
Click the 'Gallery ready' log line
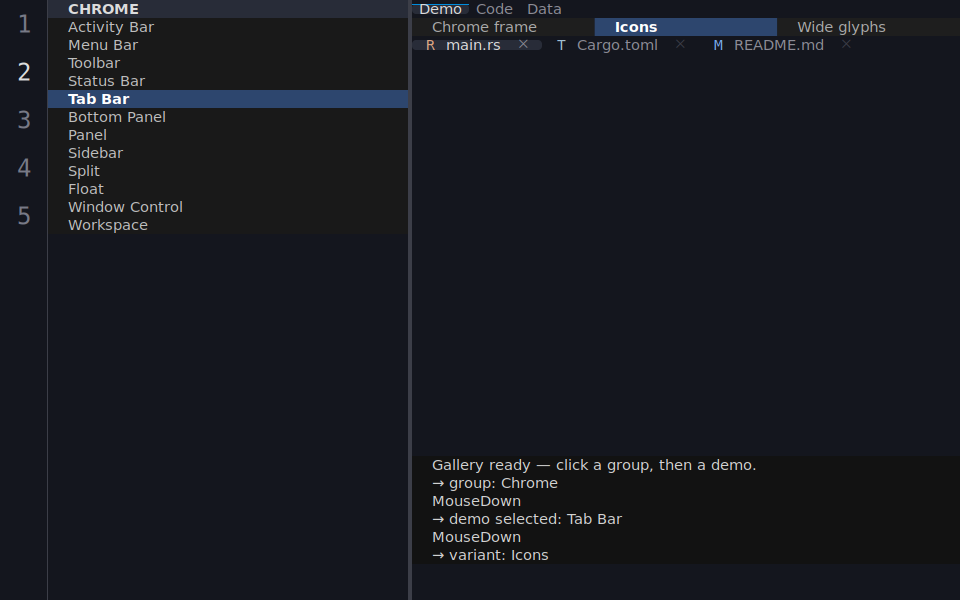pos(686,465)
